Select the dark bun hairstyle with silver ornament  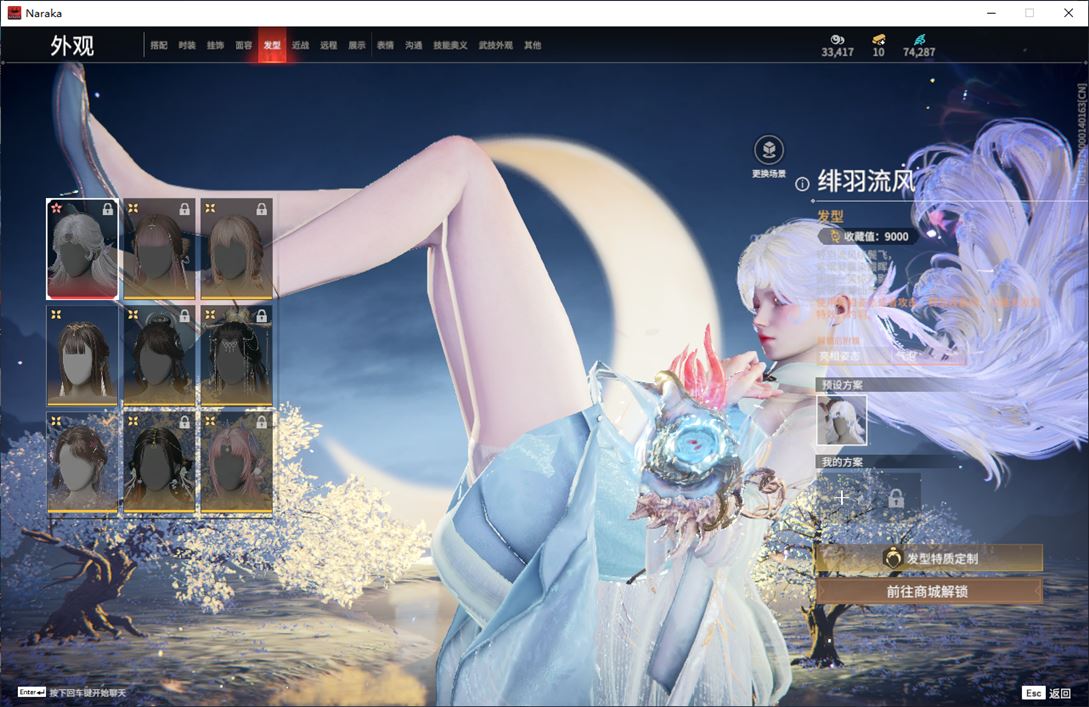[x=159, y=355]
